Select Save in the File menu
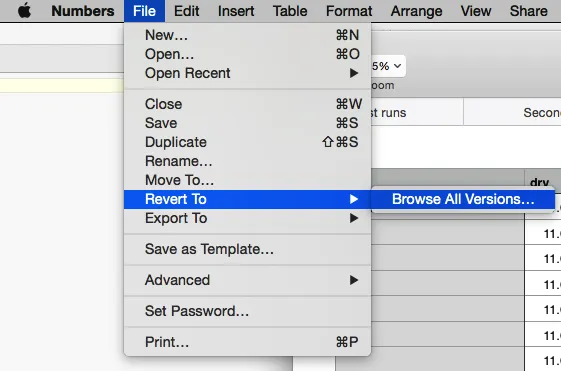The width and height of the screenshot is (561, 371). pyautogui.click(x=247, y=123)
